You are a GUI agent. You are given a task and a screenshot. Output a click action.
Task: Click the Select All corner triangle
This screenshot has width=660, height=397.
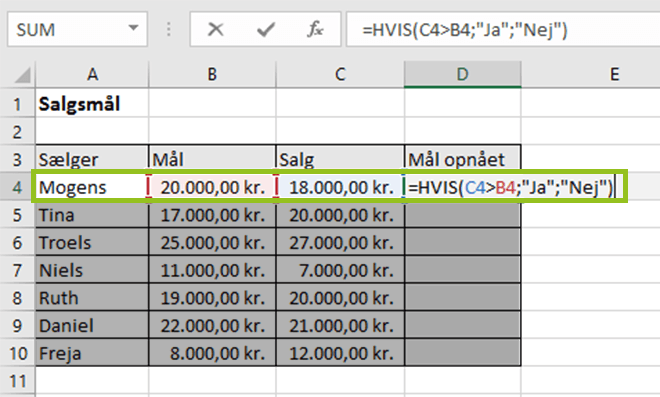click(22, 75)
